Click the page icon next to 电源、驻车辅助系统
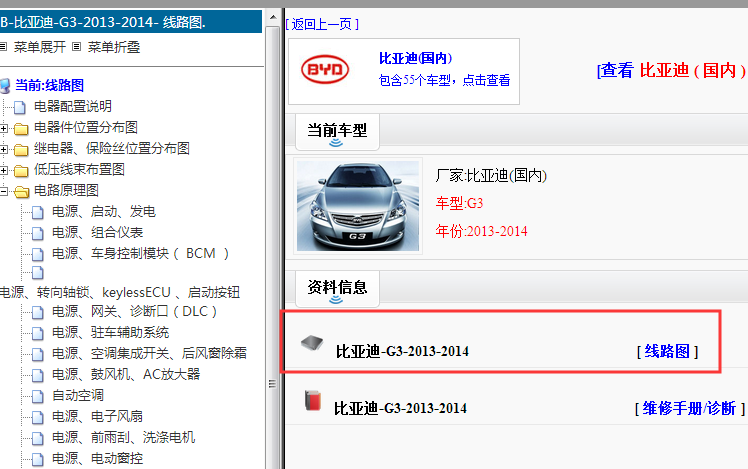The height and width of the screenshot is (469, 748). 38,333
